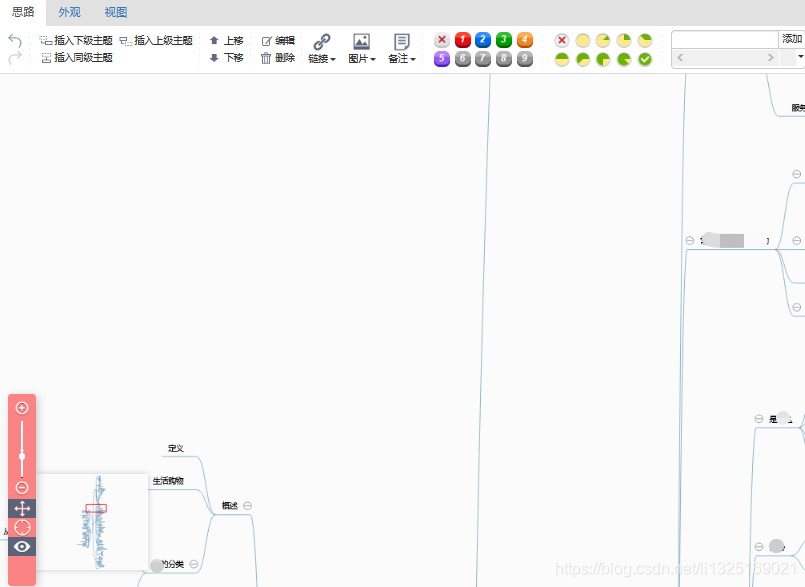Click the 添加 add button
Viewport: 805px width, 587px height.
coord(792,39)
